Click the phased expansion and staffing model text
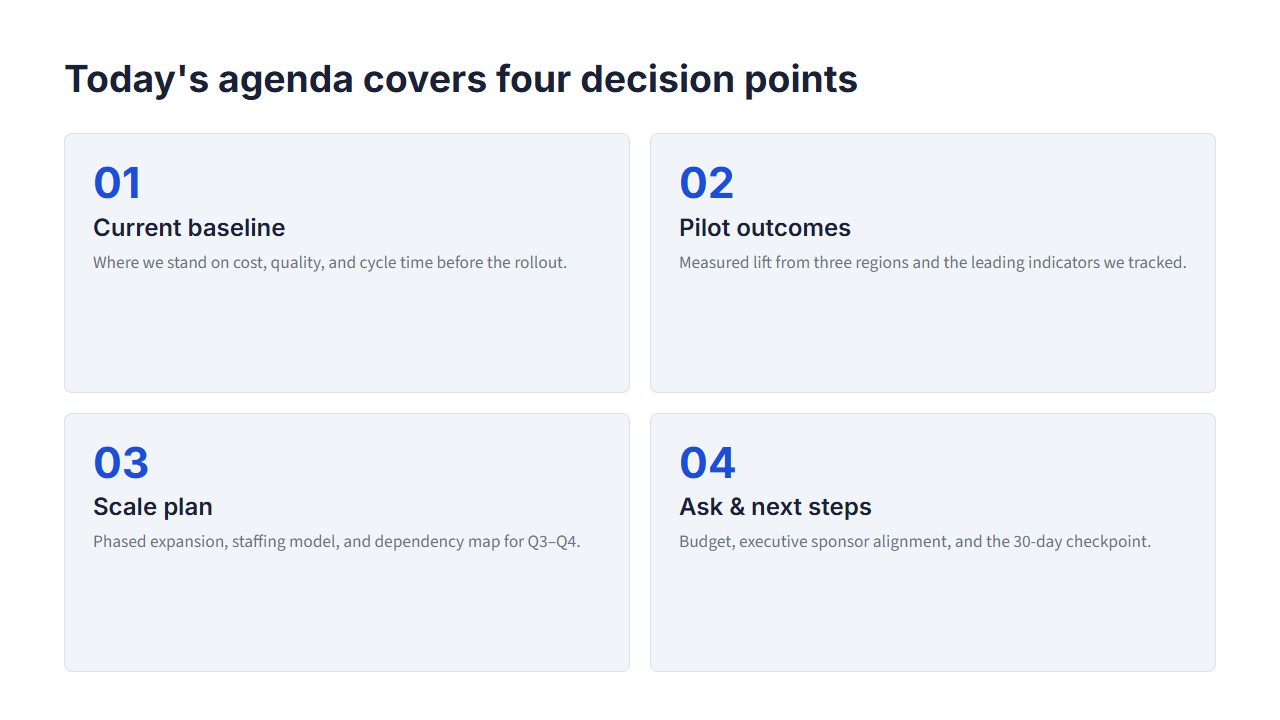Screen dimensions: 1280x720 tap(337, 542)
